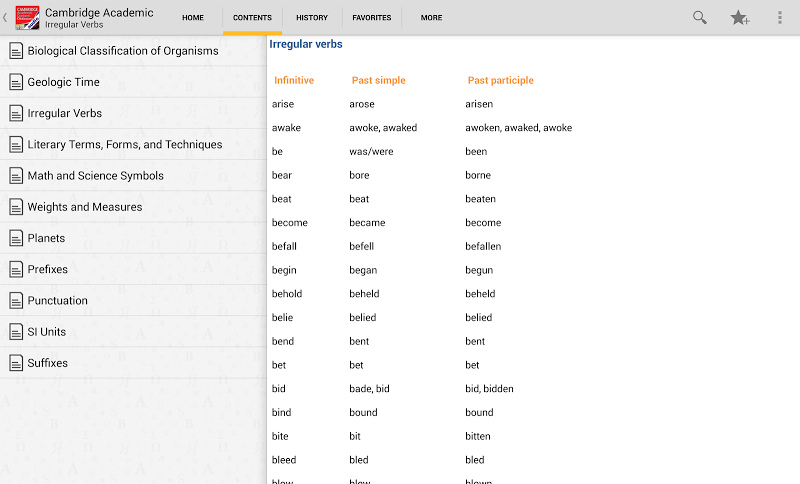Switch to the HISTORY tab

coord(312,17)
